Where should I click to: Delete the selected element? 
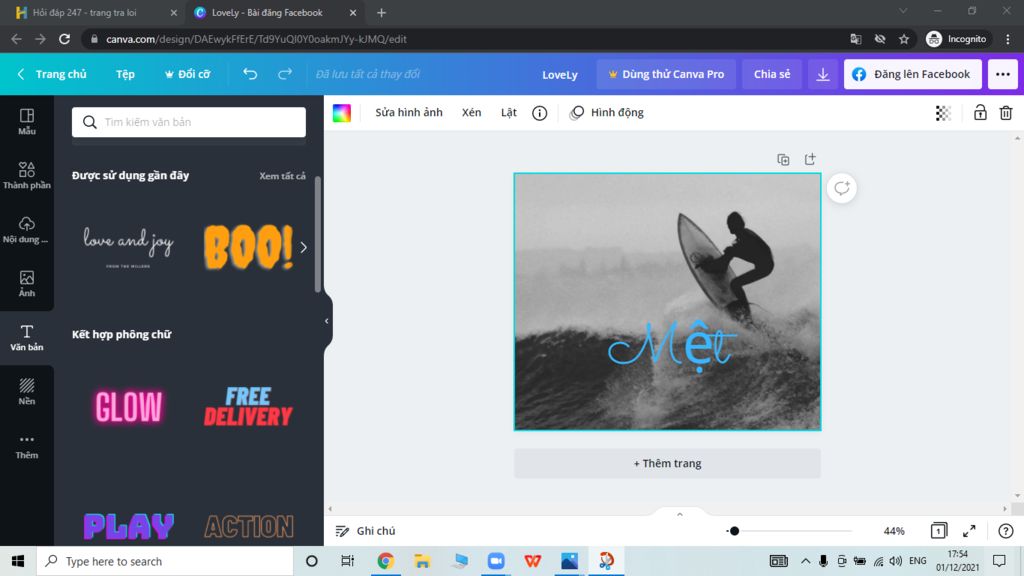[x=1006, y=112]
